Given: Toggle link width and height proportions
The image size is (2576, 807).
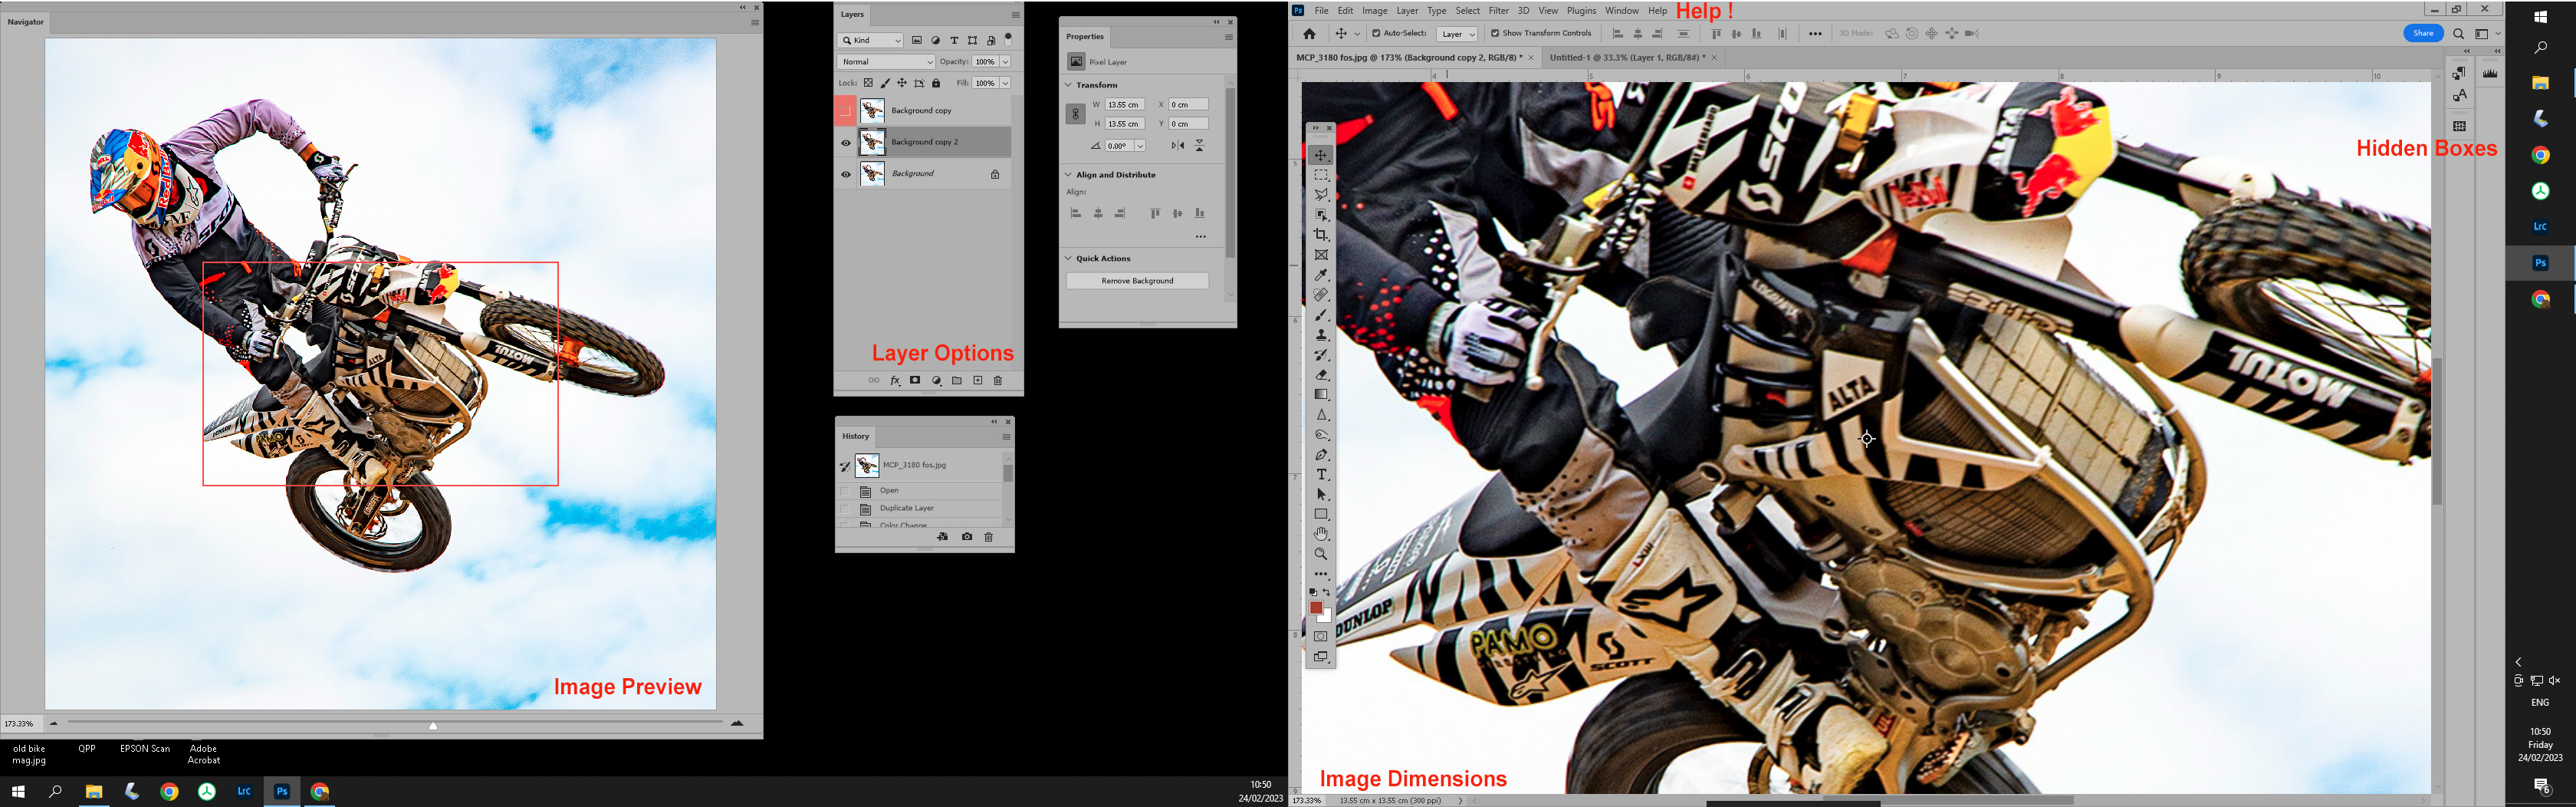Looking at the screenshot, I should (x=1075, y=114).
